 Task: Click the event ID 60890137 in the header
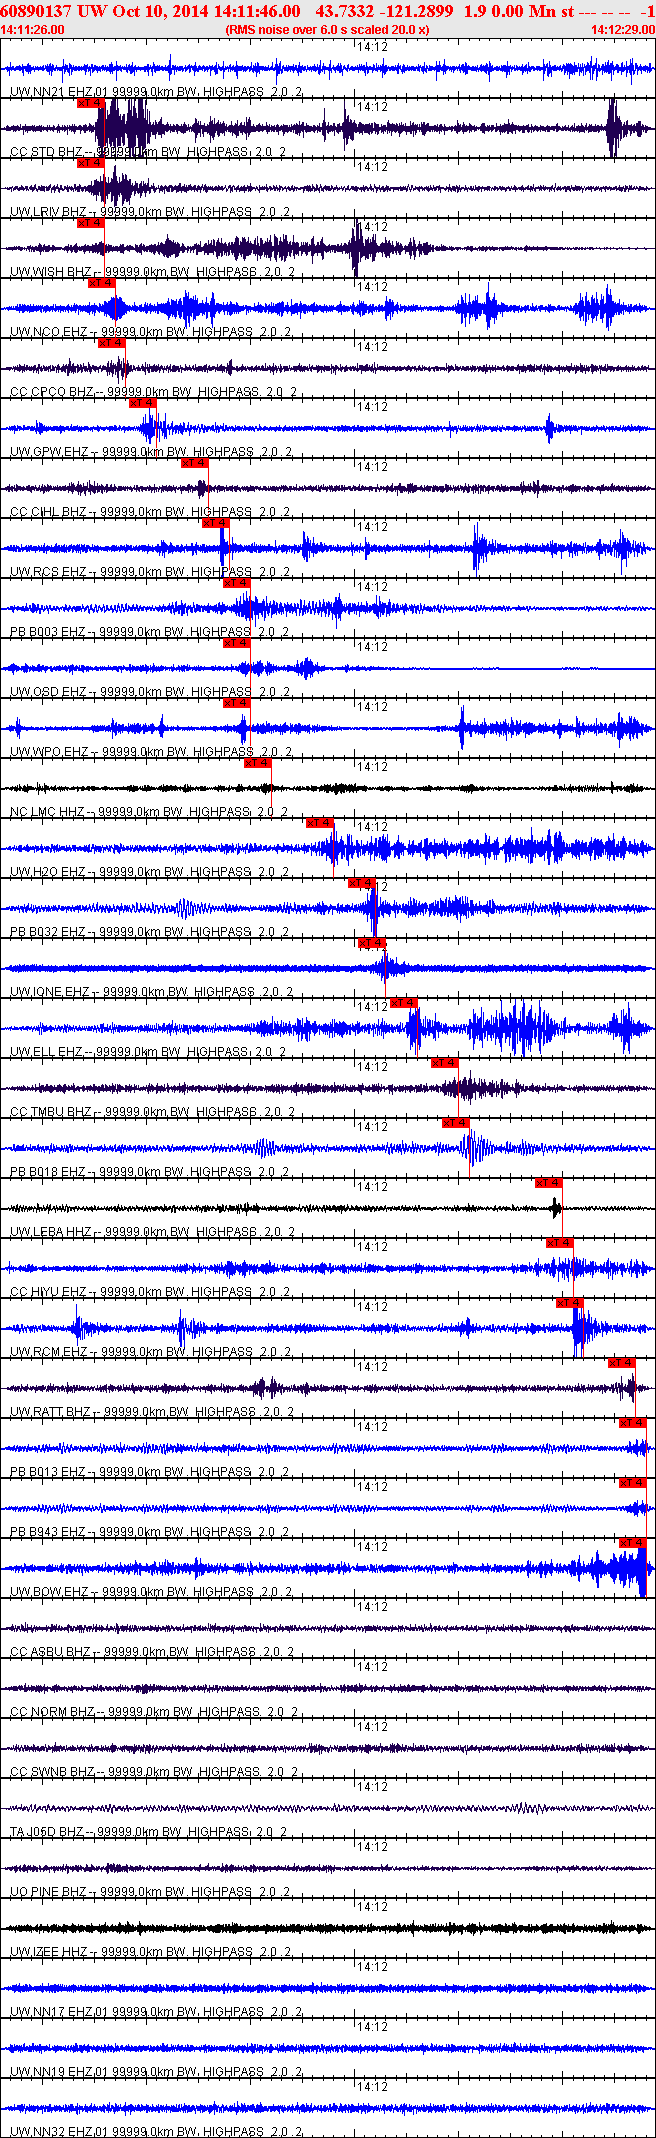click(x=36, y=11)
